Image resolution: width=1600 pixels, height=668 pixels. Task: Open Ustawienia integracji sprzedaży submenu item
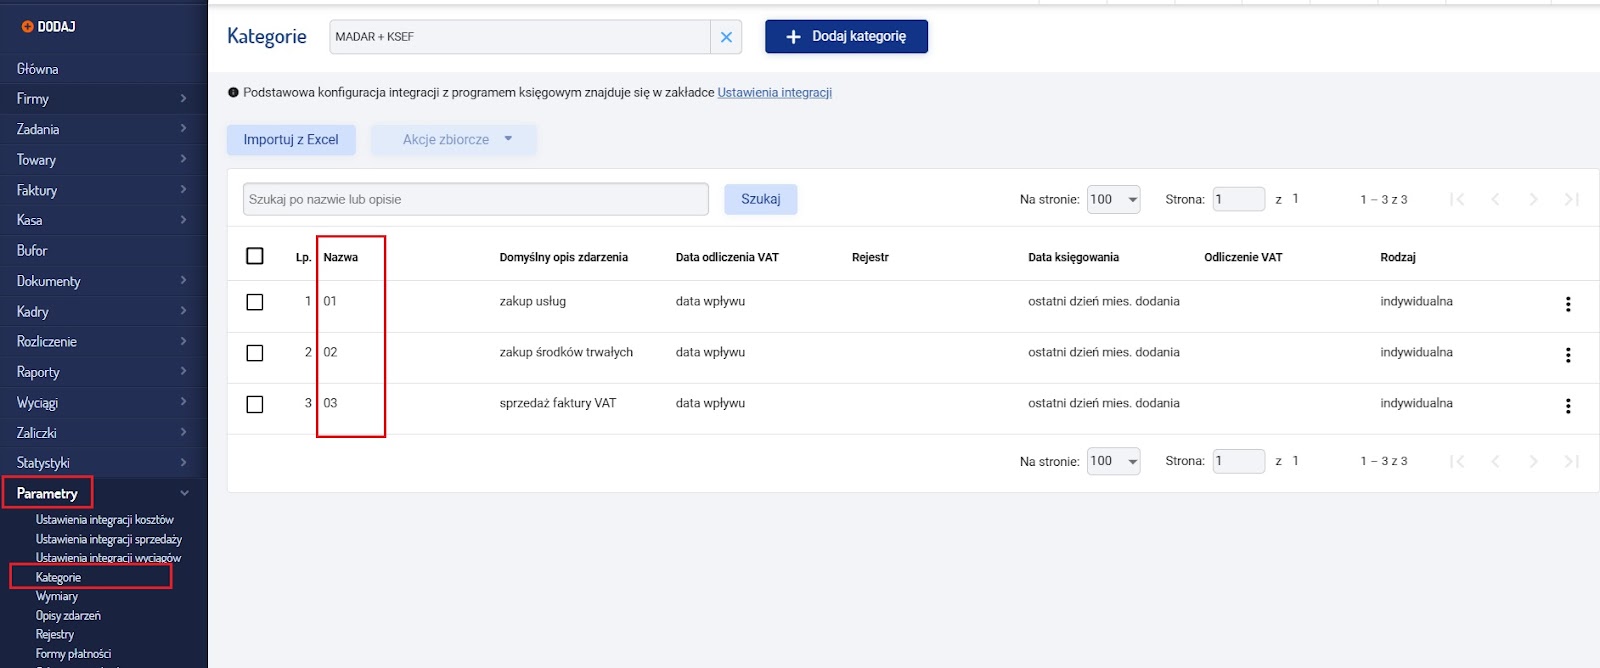(109, 539)
